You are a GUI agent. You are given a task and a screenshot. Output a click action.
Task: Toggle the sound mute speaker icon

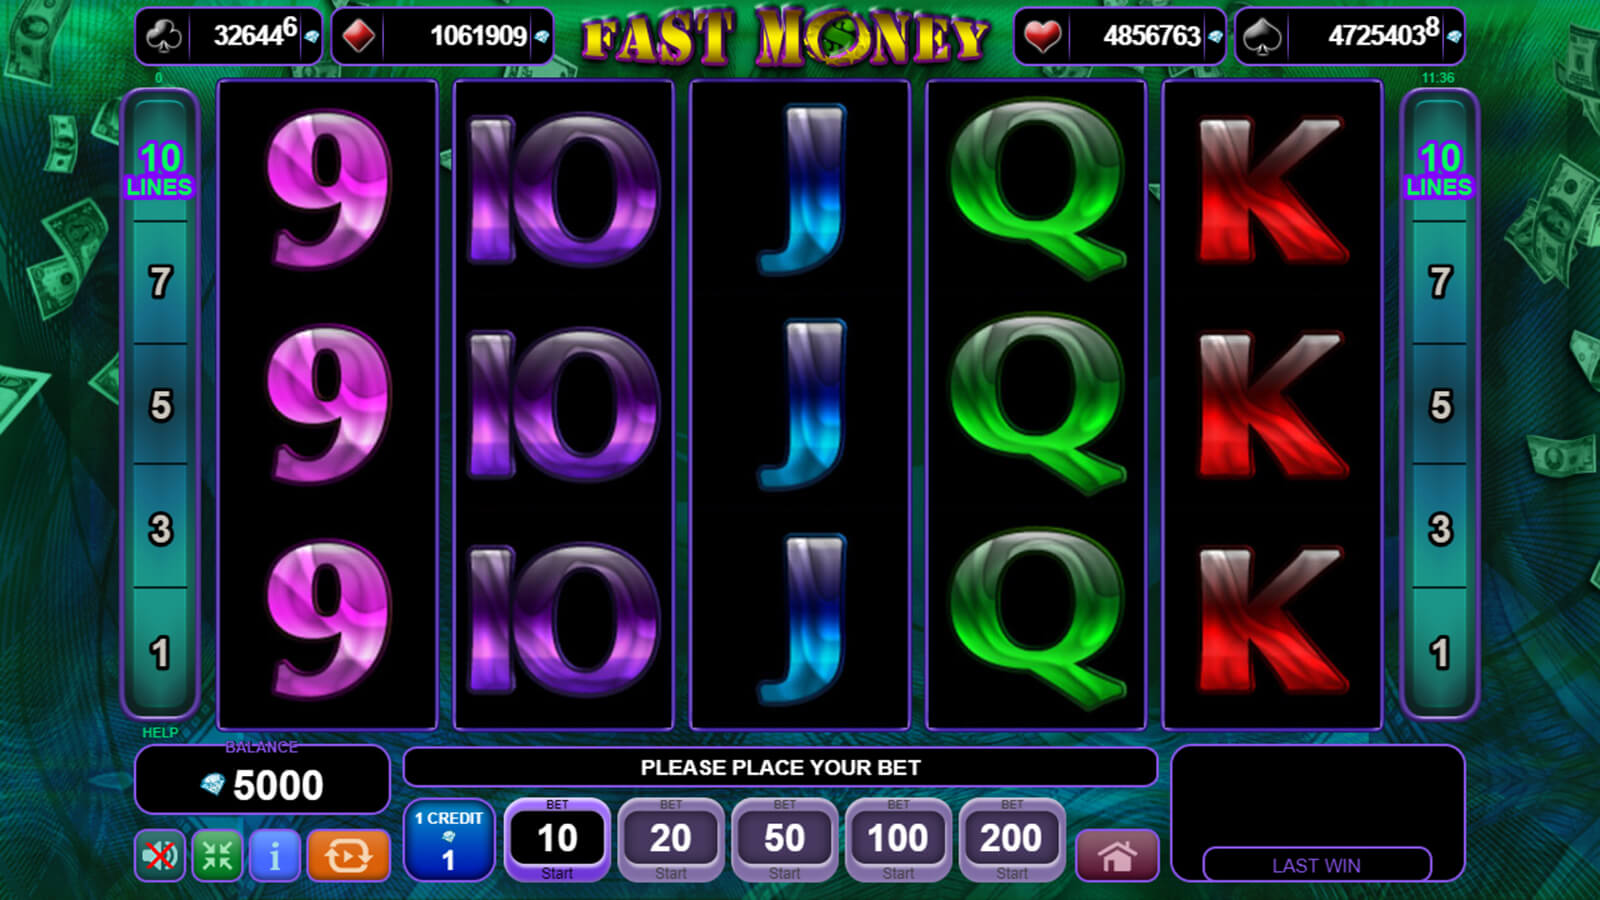point(160,856)
